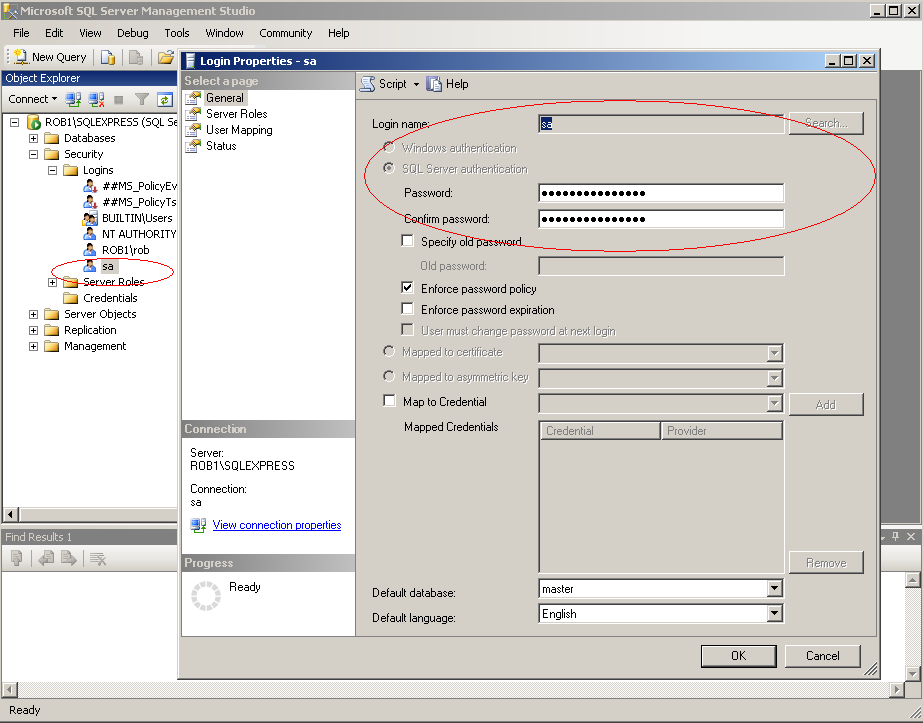Open the Edit menu

54,33
